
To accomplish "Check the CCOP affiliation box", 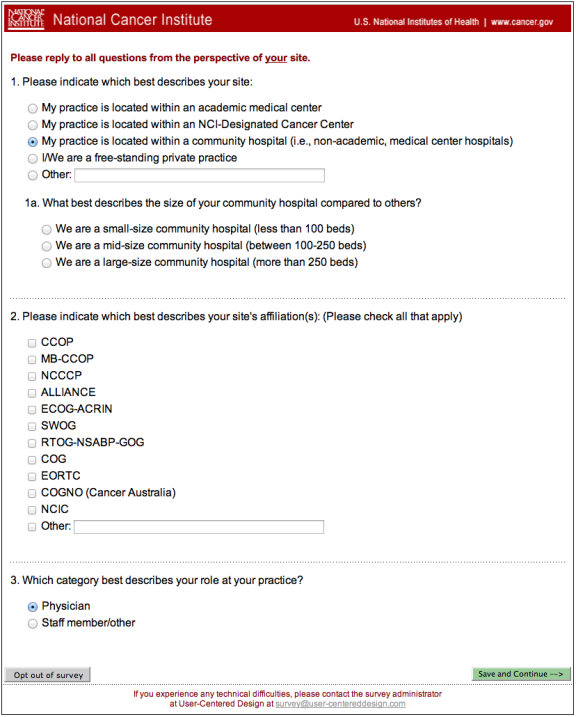I will 32,343.
